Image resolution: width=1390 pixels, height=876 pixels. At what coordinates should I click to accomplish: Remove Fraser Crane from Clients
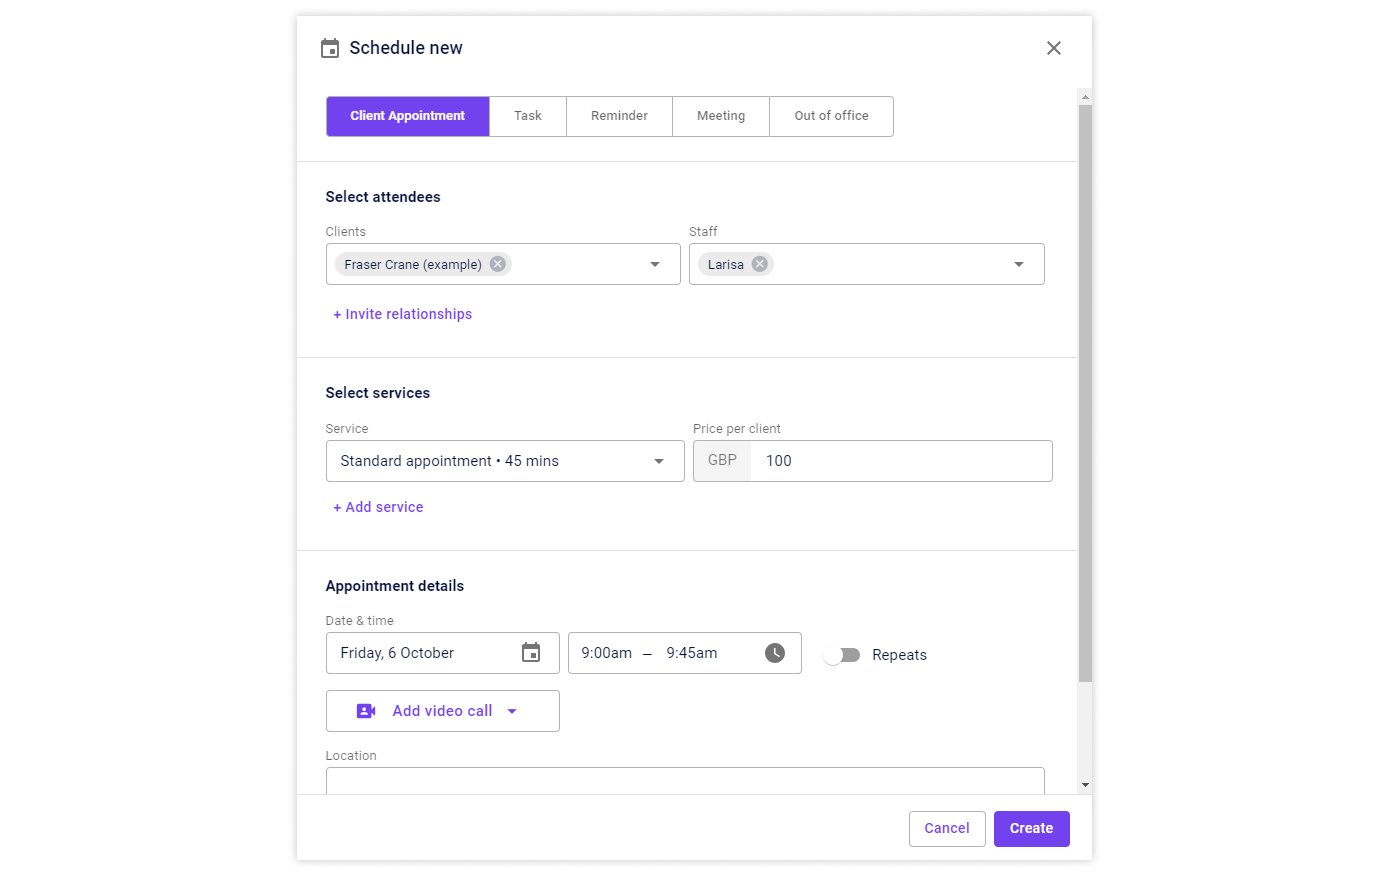[x=497, y=263]
